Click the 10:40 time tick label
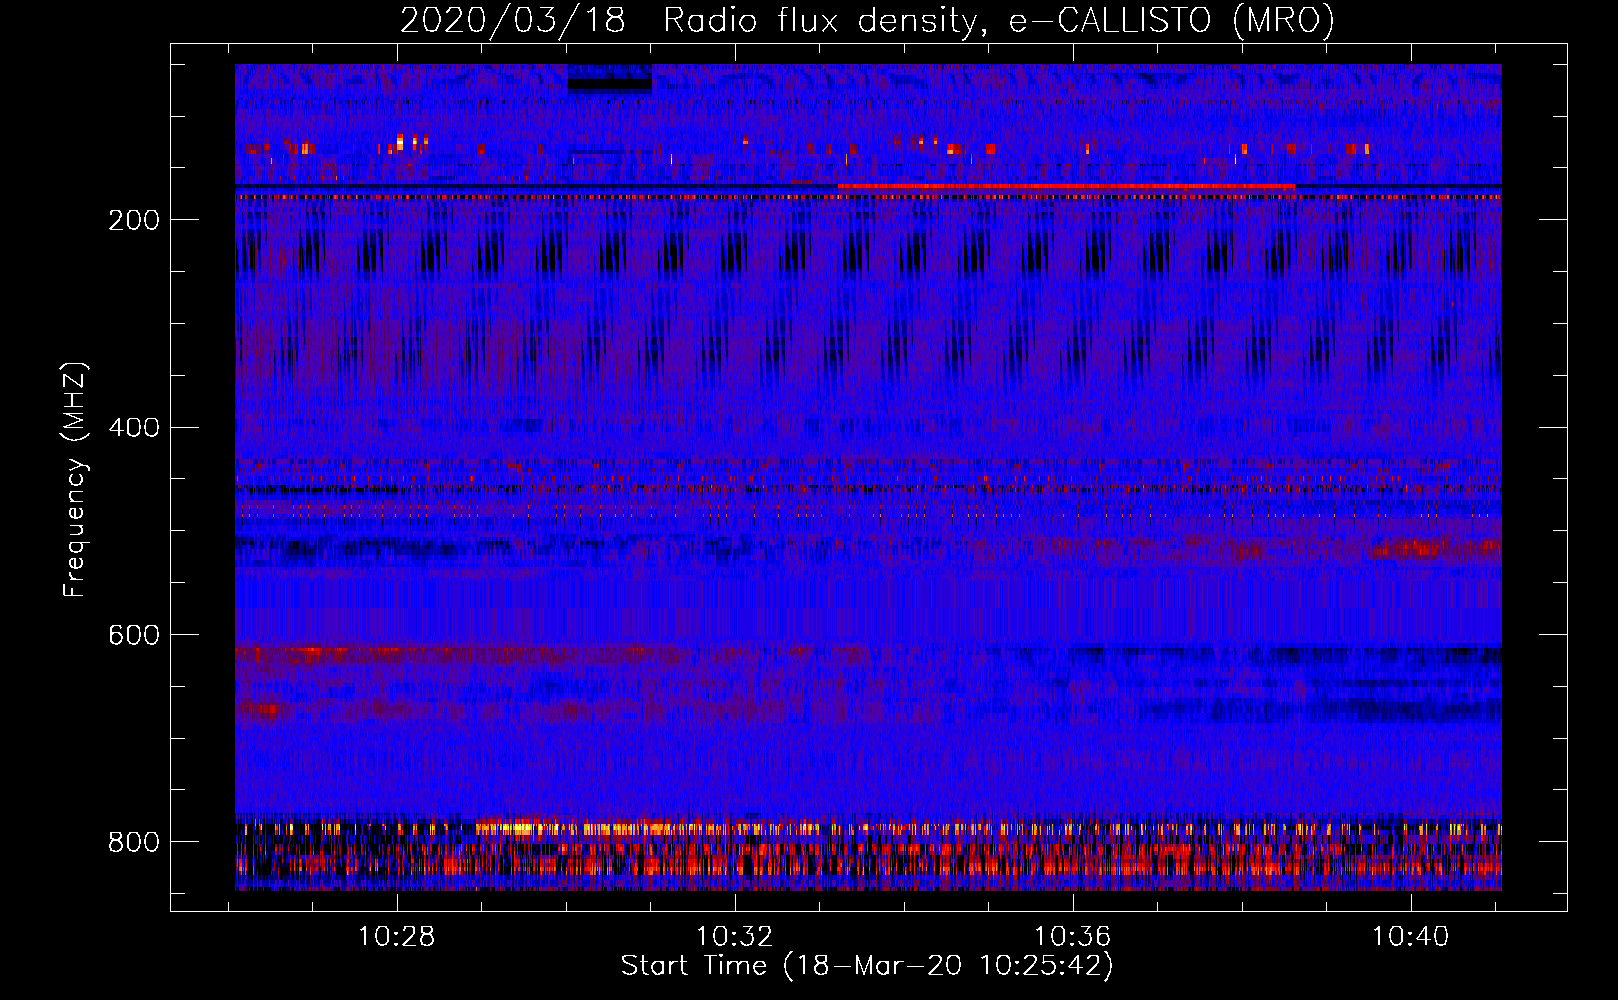 [1410, 937]
